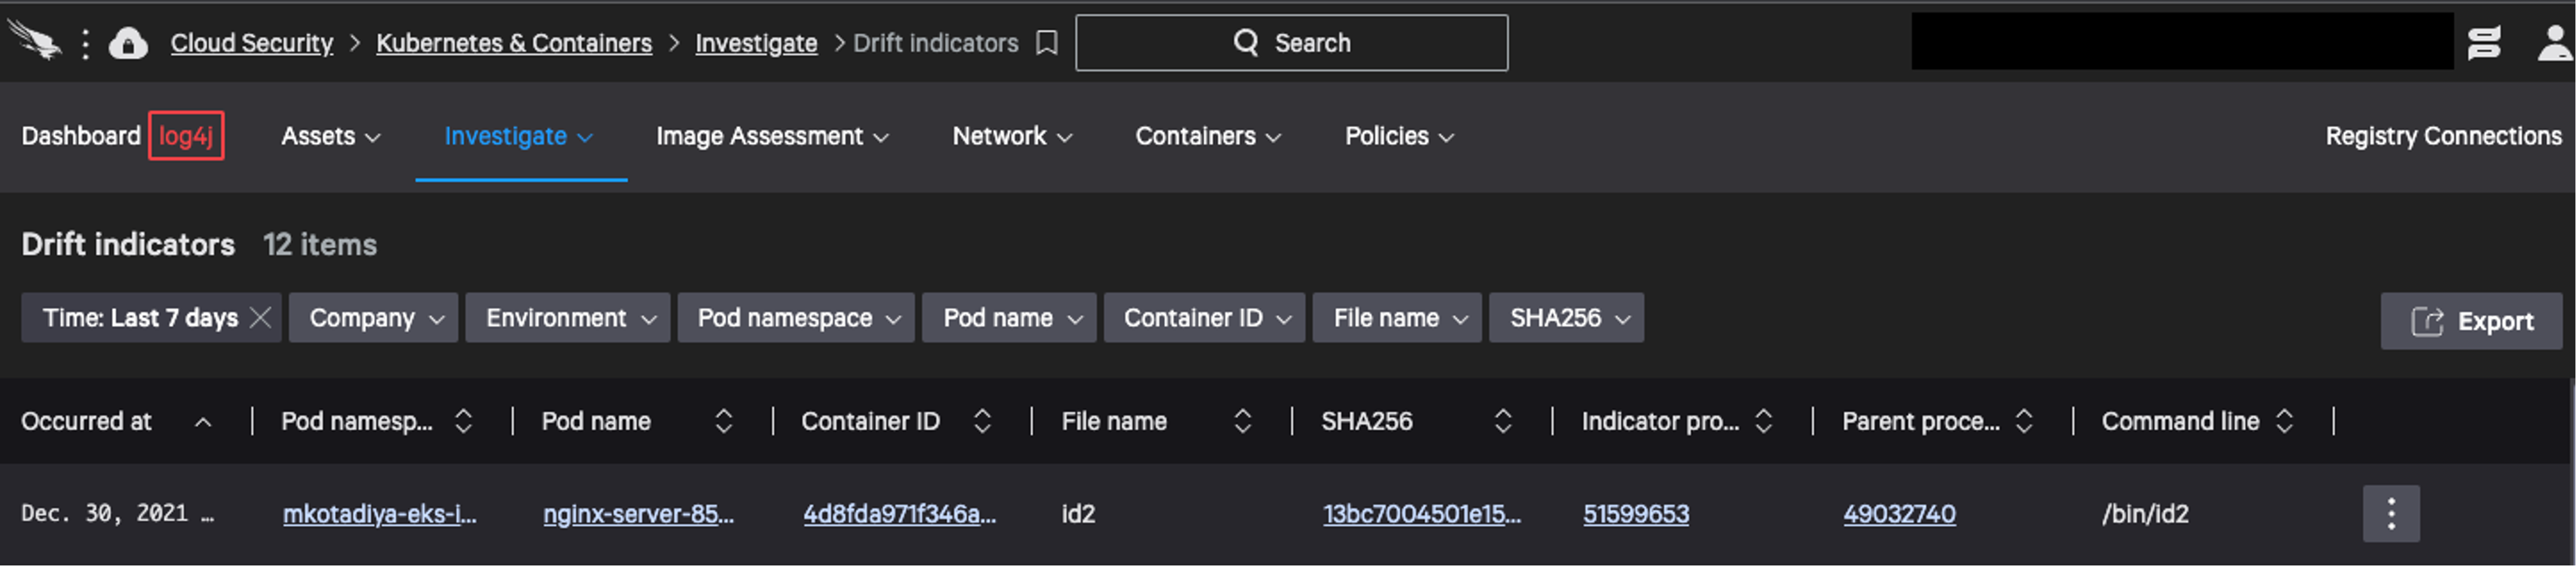Expand the Assets menu
The width and height of the screenshot is (2576, 566).
[x=330, y=136]
